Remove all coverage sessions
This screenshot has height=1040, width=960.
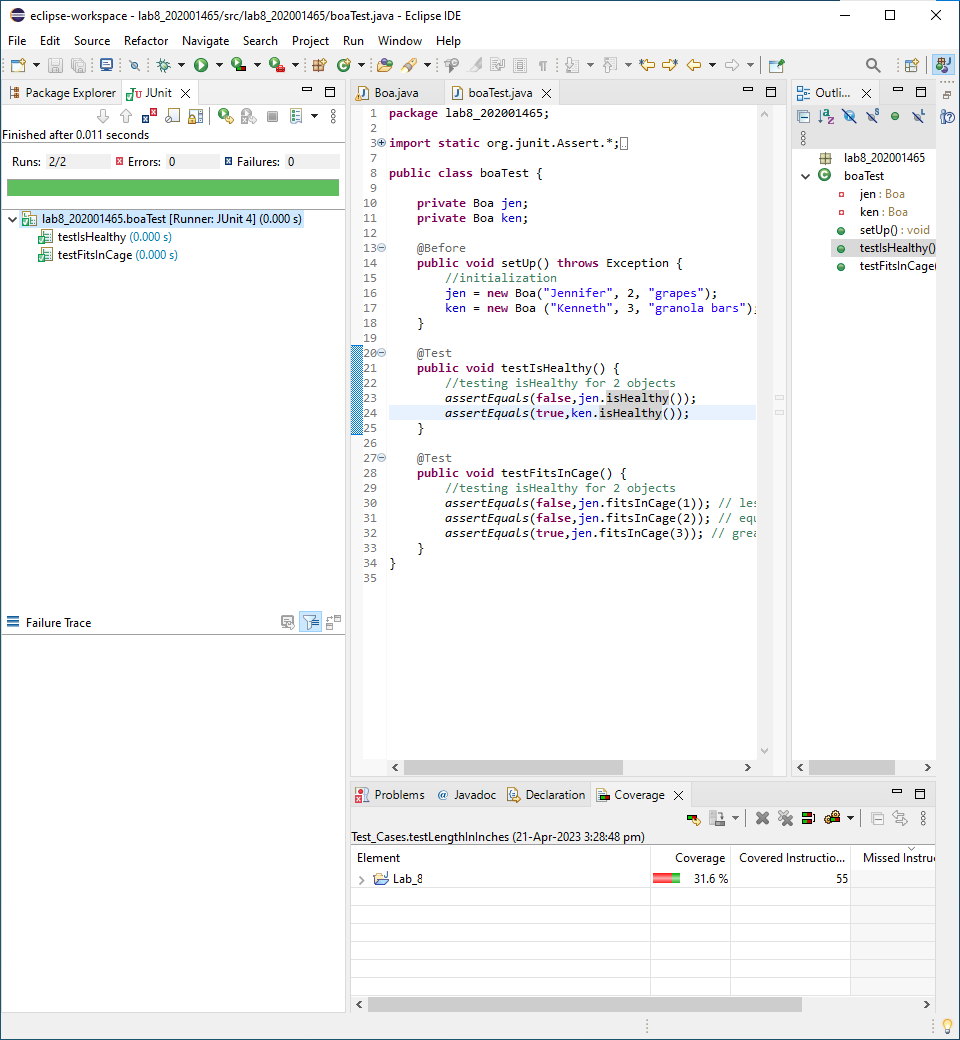pos(784,819)
